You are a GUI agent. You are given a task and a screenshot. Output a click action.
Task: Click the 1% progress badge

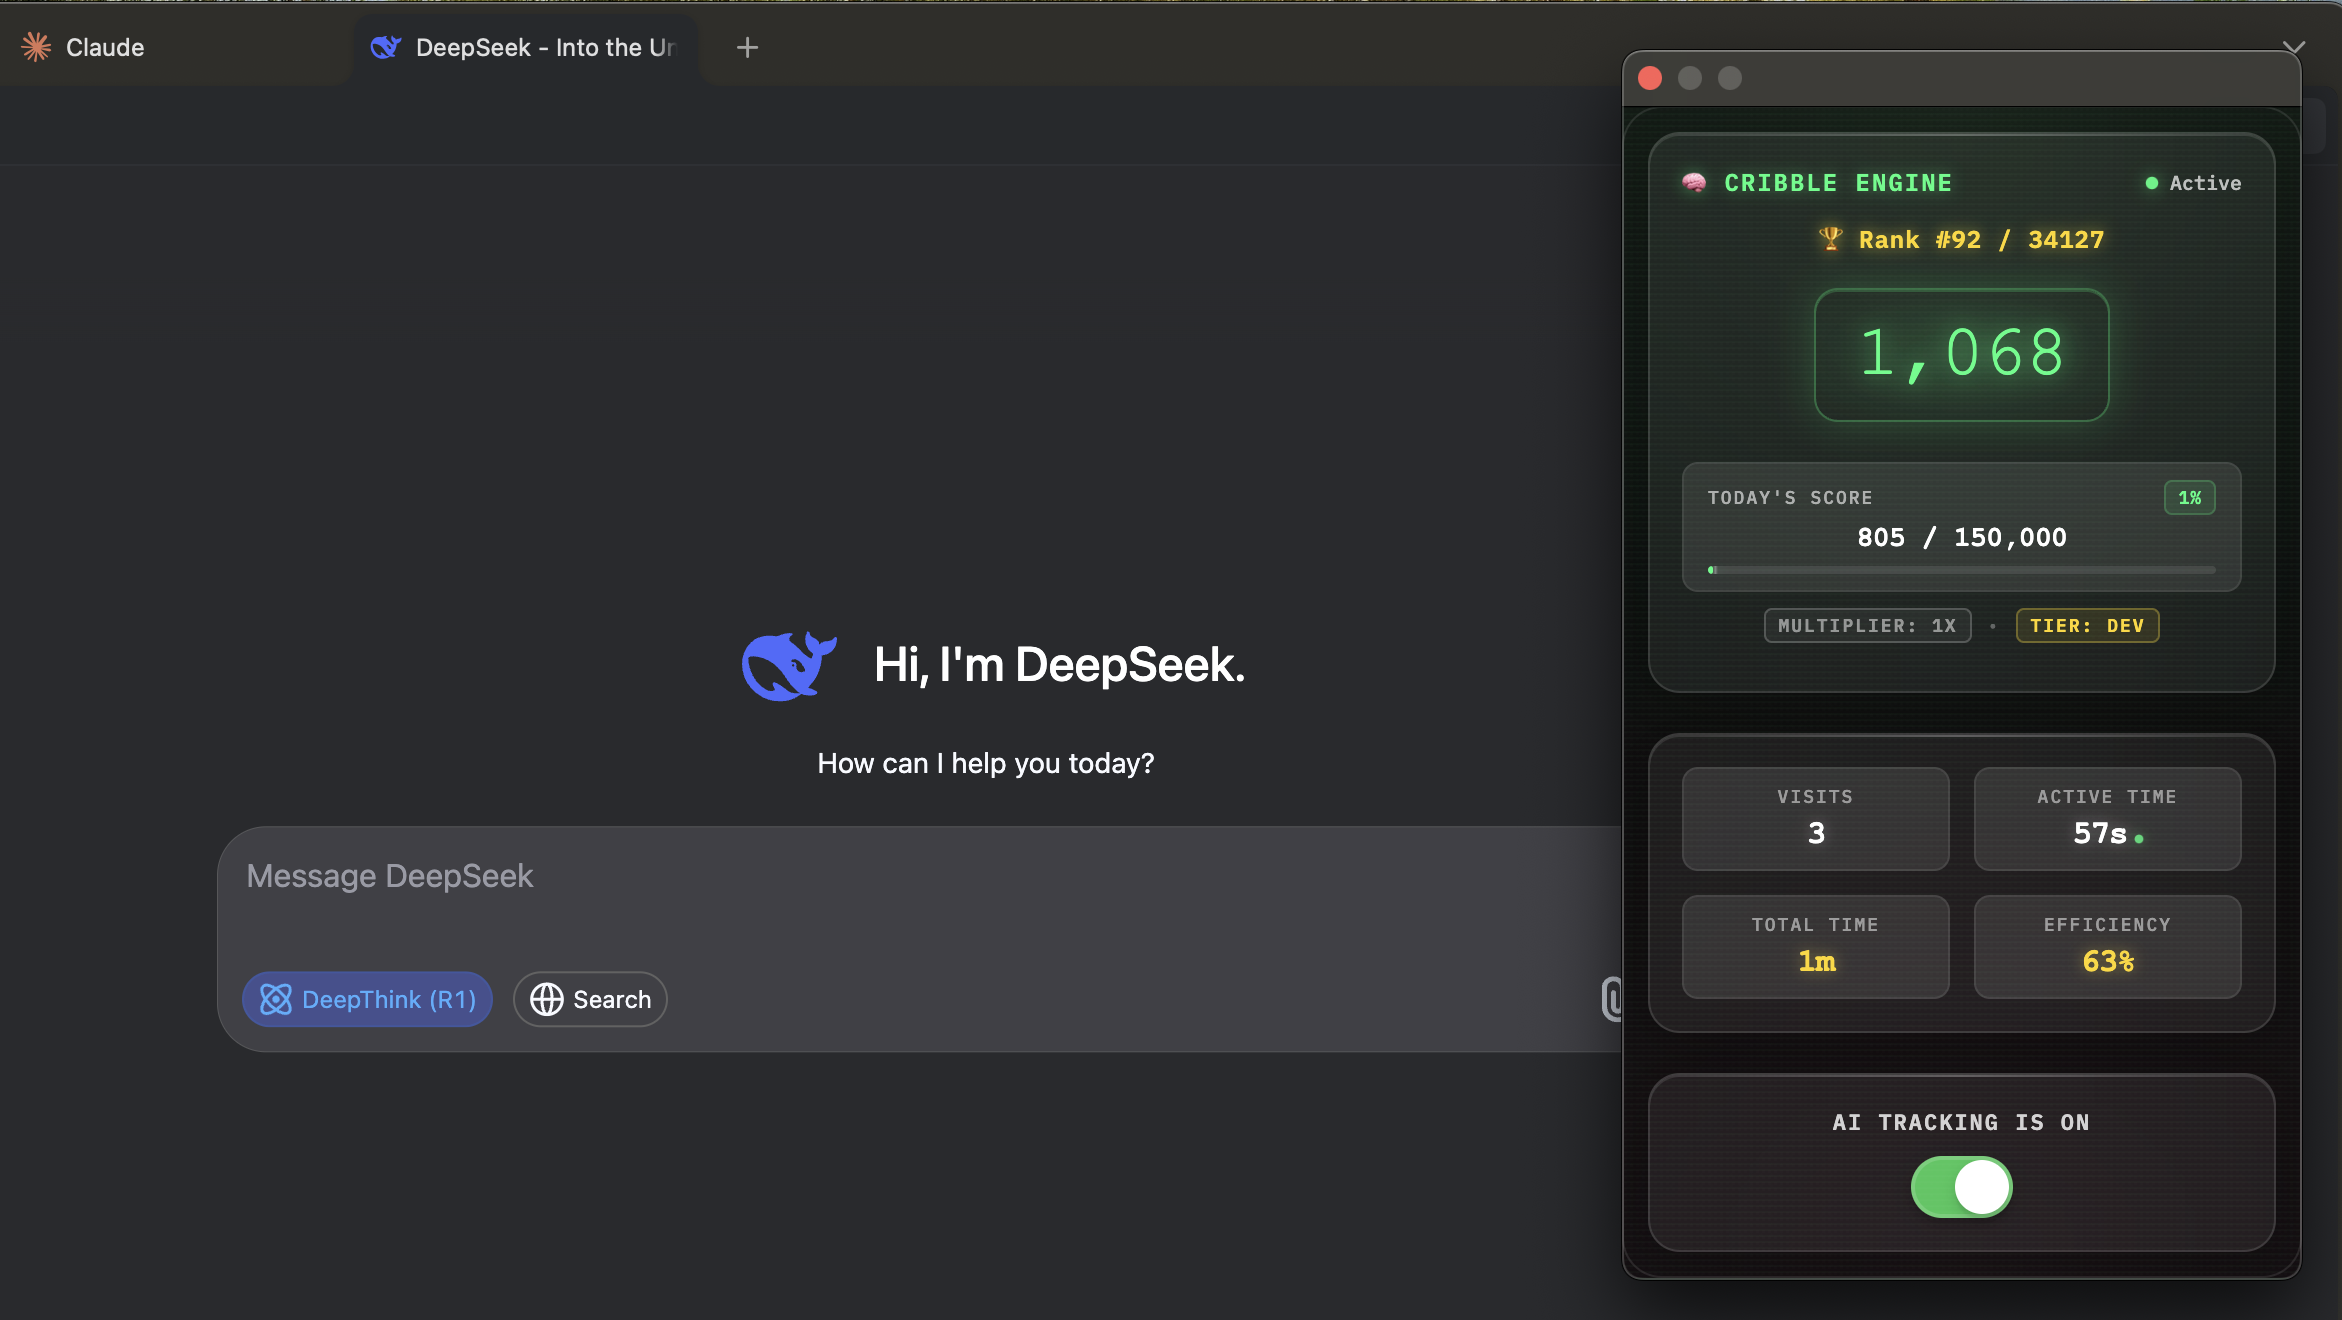click(2189, 498)
